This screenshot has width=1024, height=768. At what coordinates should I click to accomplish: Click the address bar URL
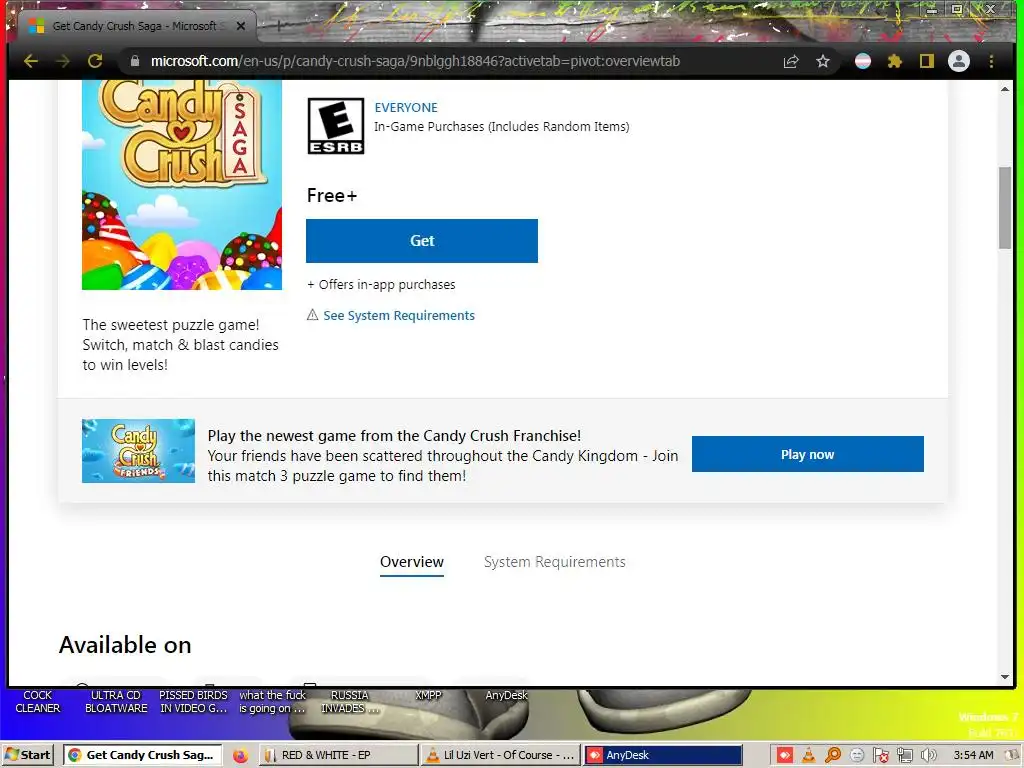click(415, 61)
